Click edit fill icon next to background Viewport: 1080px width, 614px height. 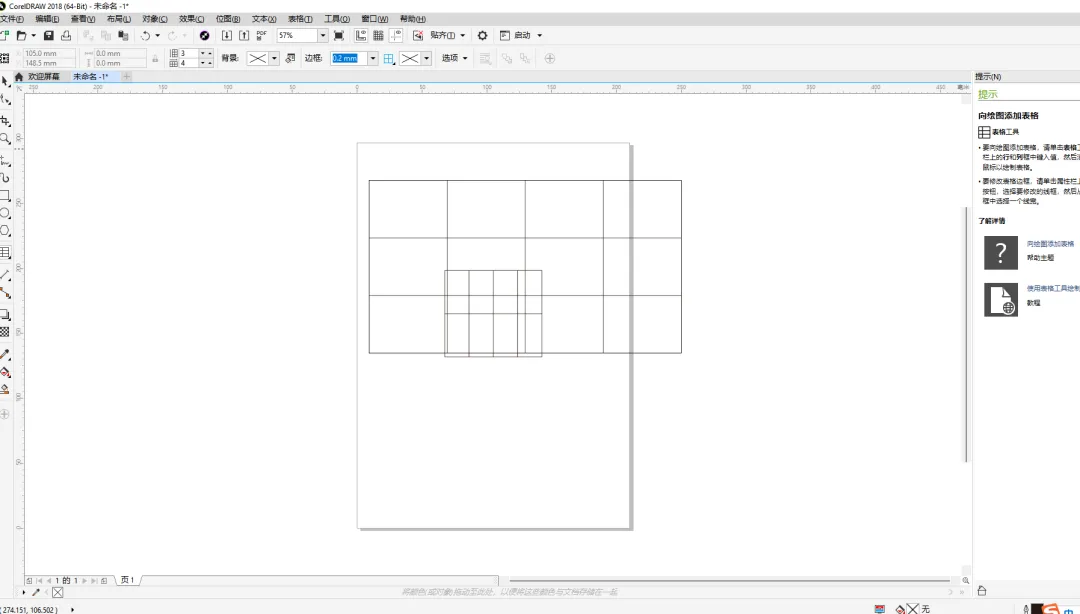(291, 58)
